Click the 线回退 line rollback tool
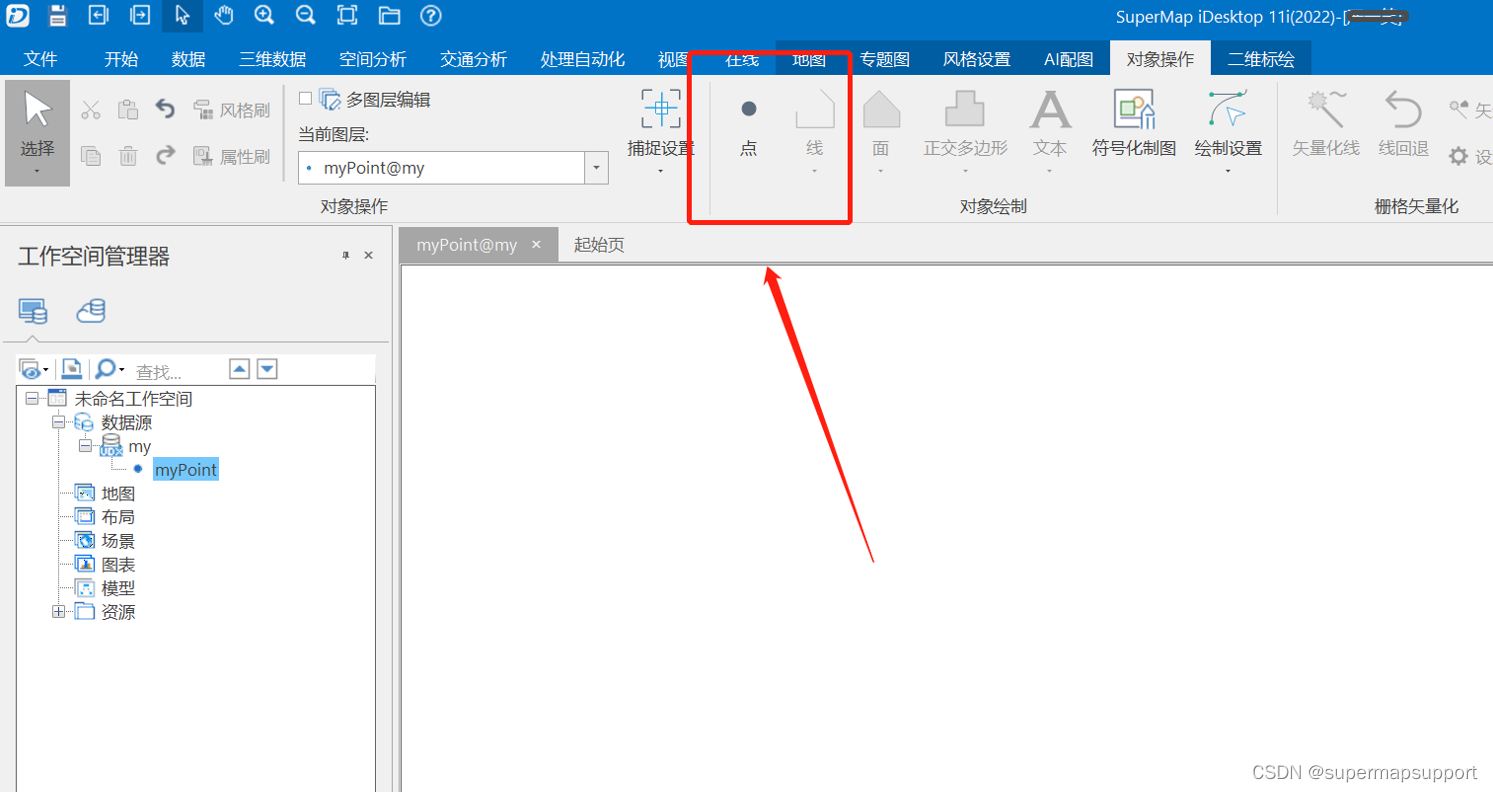The width and height of the screenshot is (1493, 792). pyautogui.click(x=1403, y=124)
